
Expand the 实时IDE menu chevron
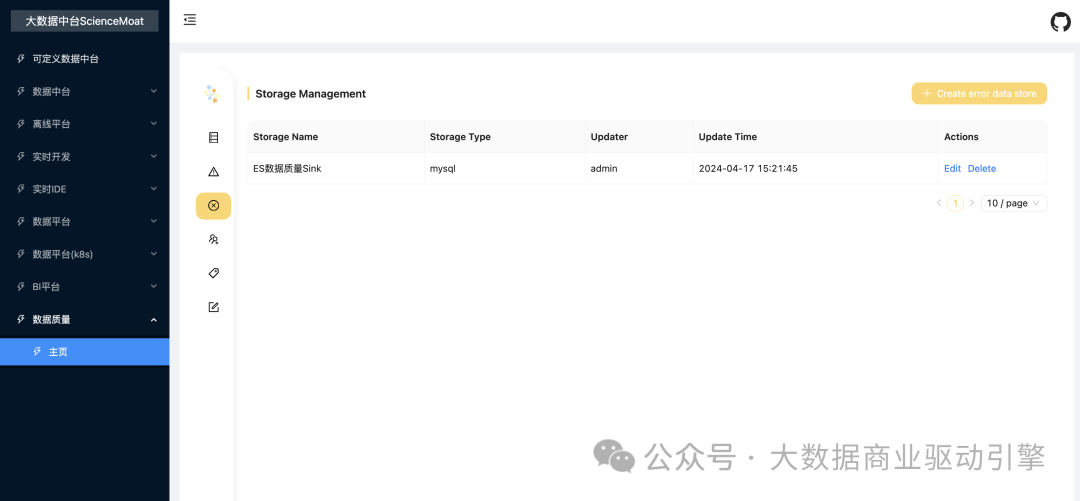tap(154, 188)
